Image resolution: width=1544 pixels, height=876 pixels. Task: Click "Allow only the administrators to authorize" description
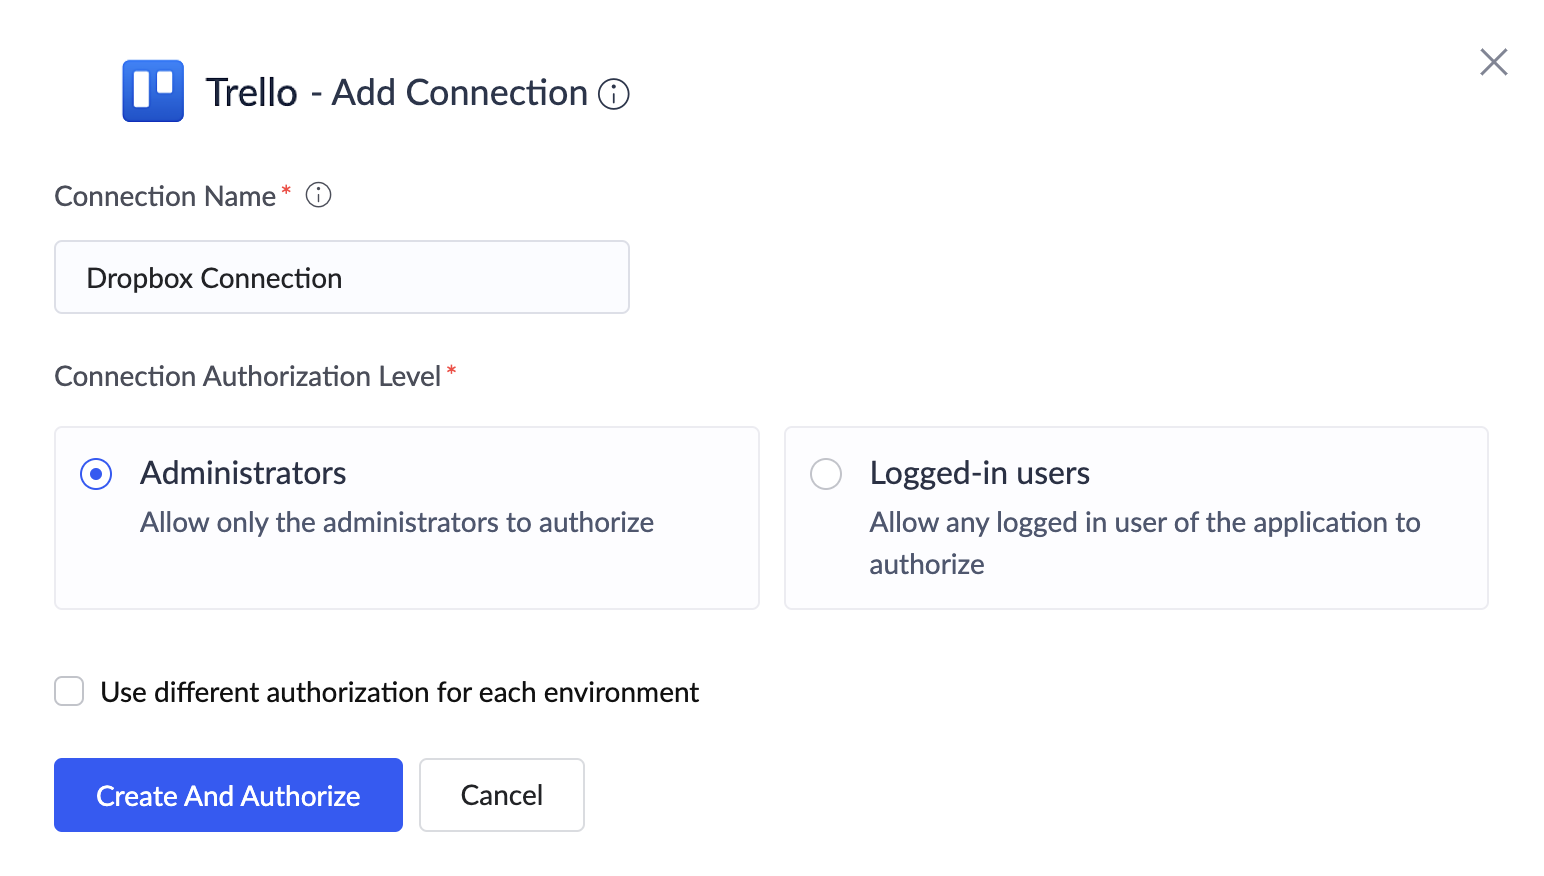point(397,522)
